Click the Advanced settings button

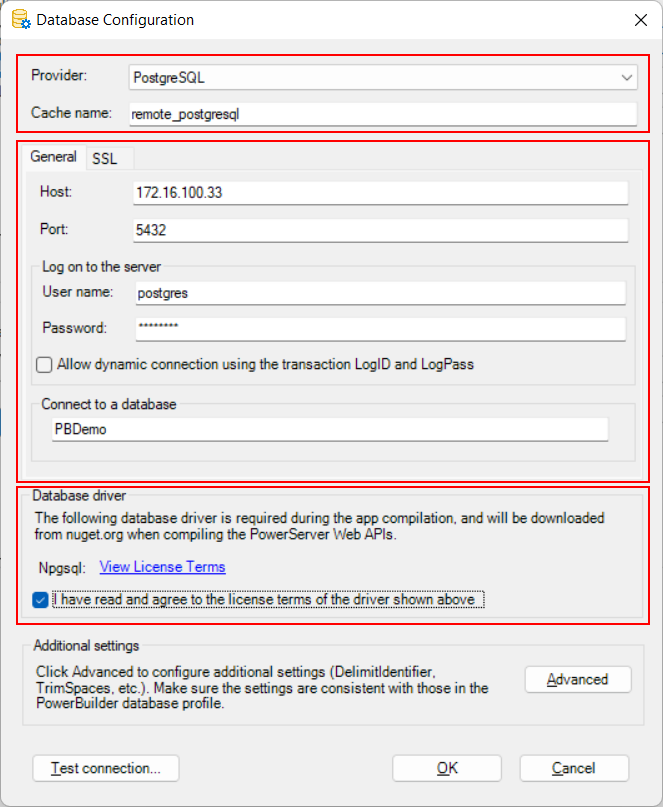[578, 680]
